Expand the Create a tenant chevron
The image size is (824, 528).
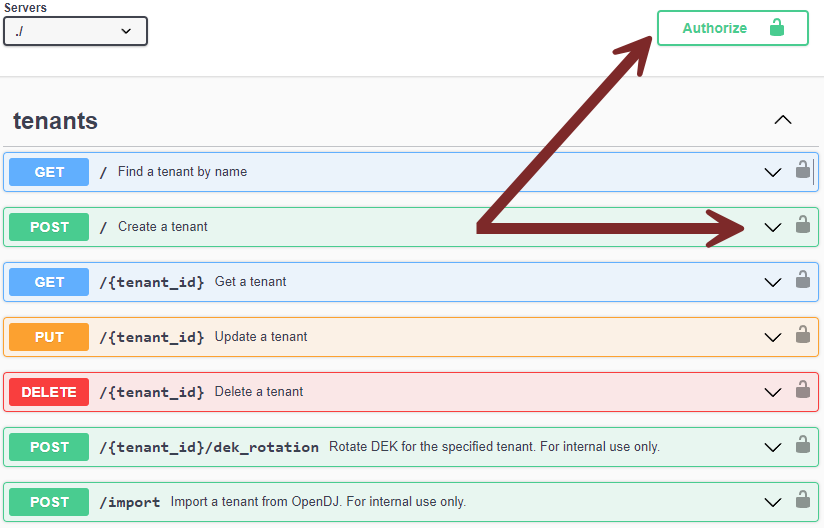click(x=772, y=227)
